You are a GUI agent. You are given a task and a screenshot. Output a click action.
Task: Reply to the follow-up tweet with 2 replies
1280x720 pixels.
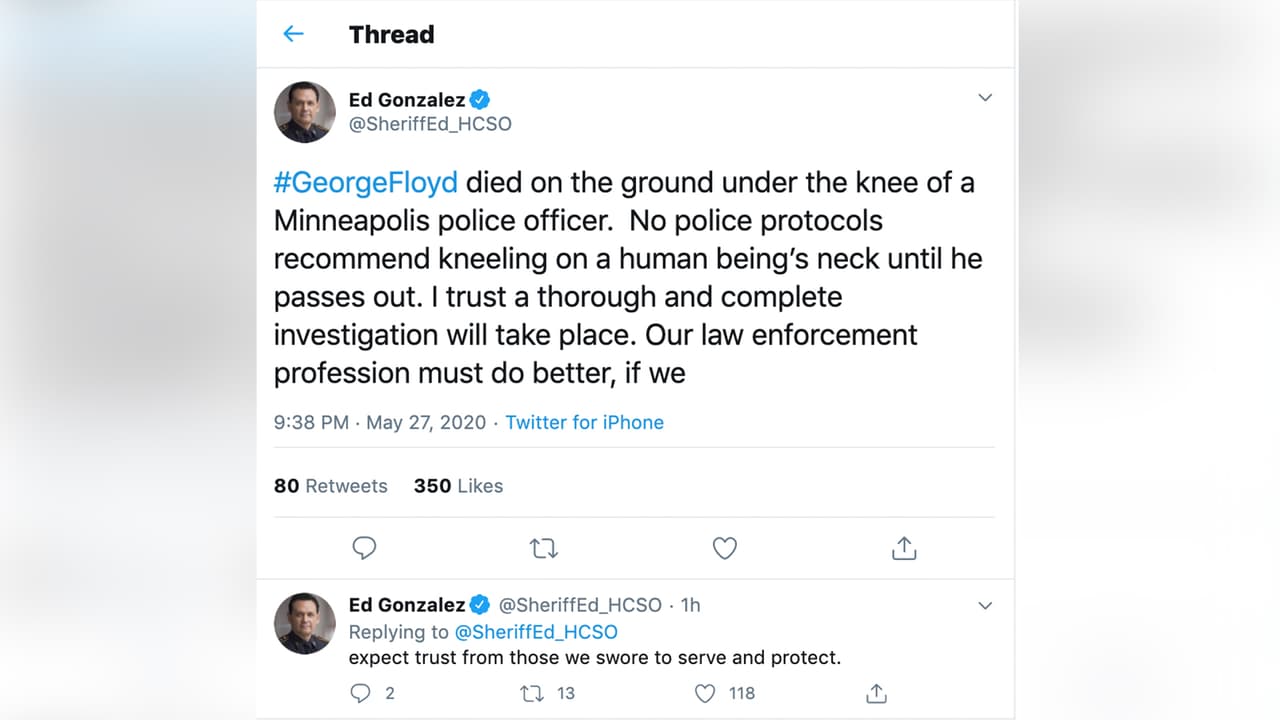click(x=361, y=693)
